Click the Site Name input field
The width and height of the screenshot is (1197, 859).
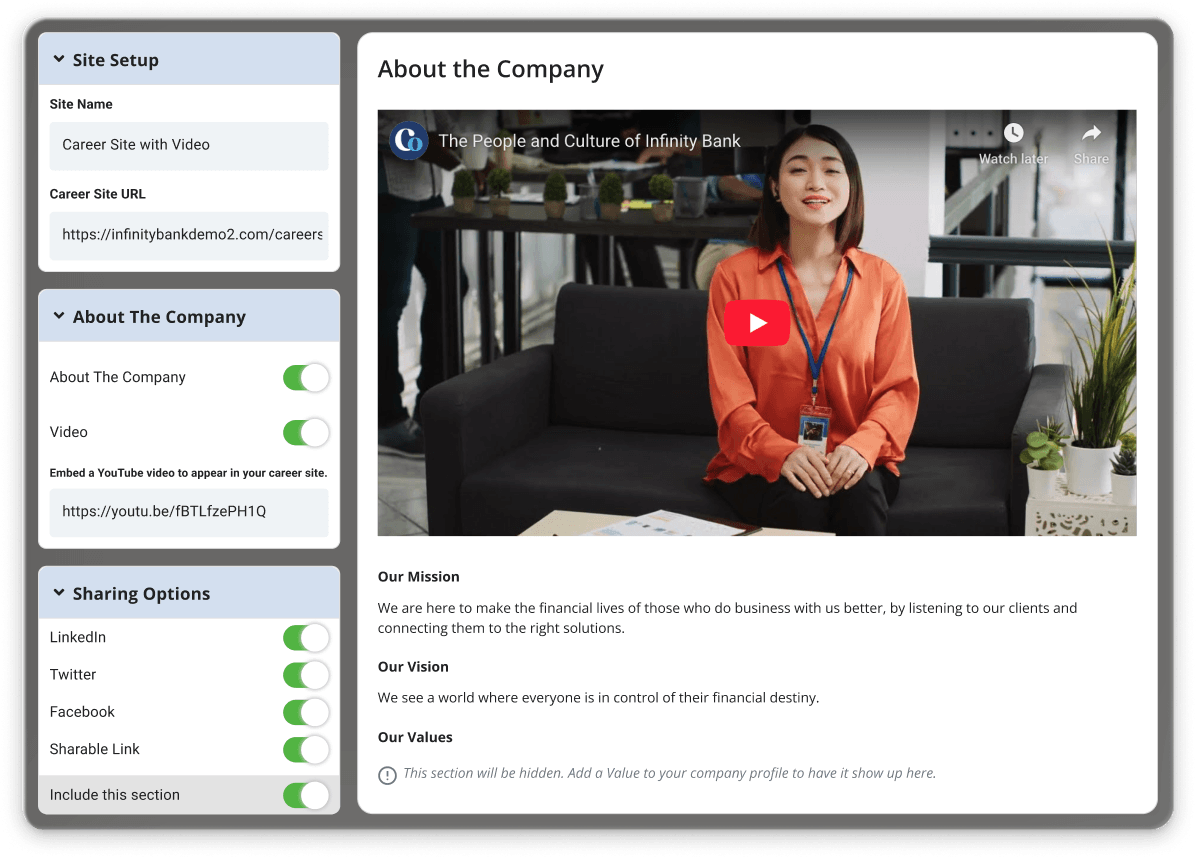(x=189, y=145)
